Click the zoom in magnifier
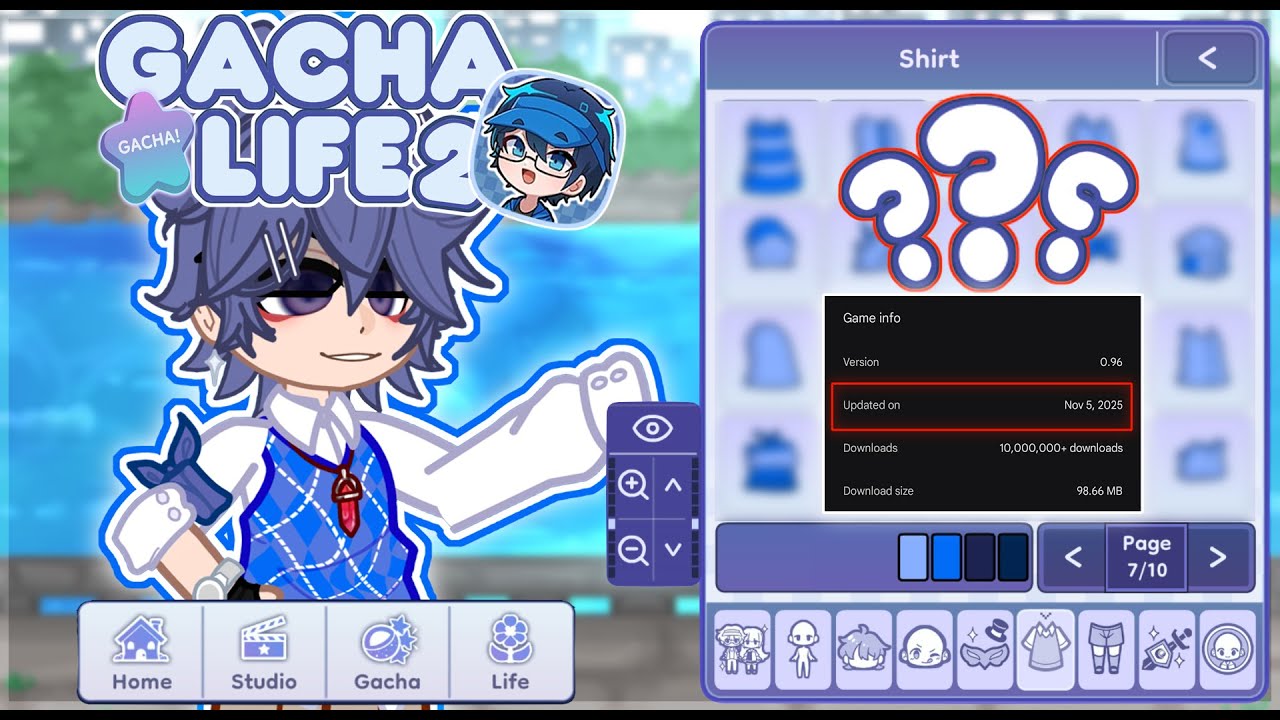The image size is (1280, 720). [632, 486]
